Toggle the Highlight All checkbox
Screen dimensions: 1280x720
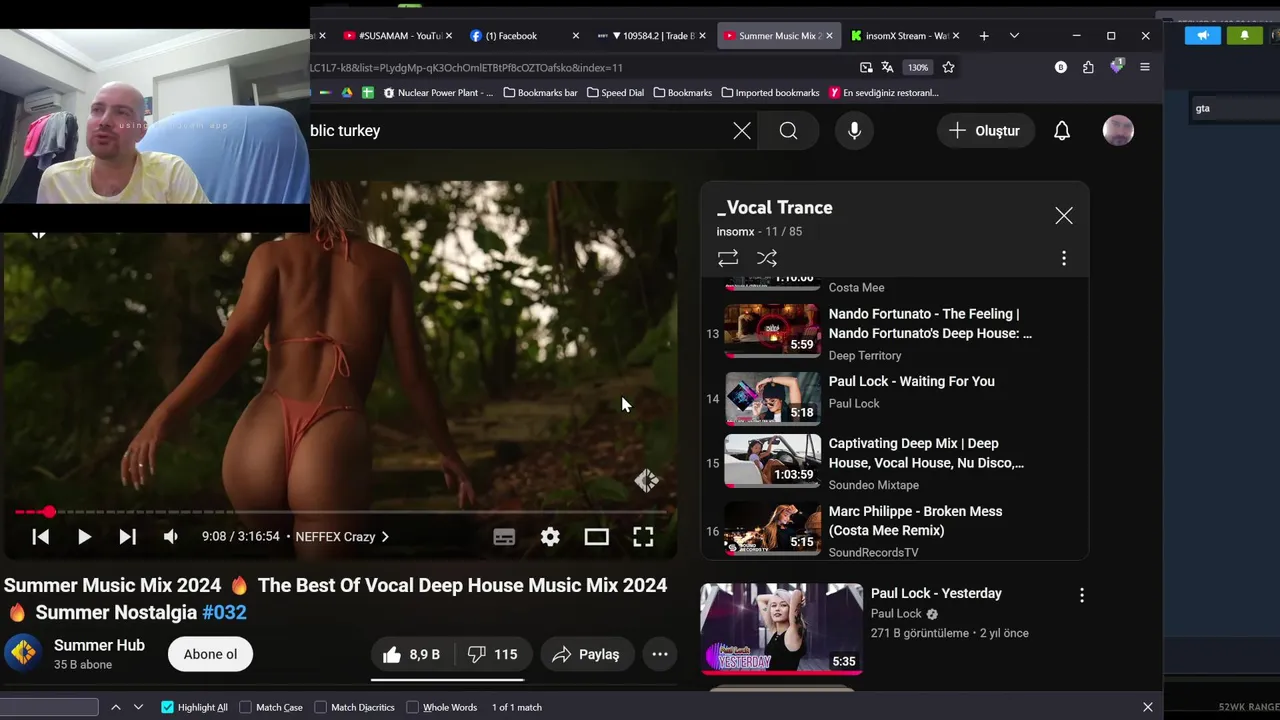167,707
